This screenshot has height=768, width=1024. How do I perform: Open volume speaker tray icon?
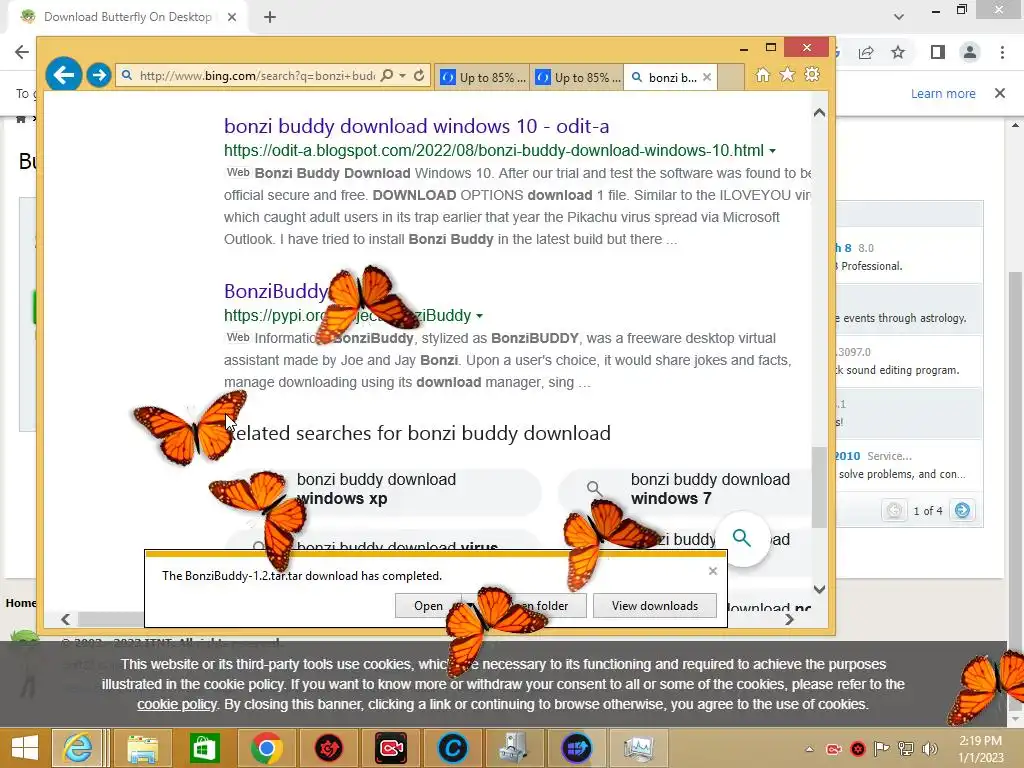[929, 749]
